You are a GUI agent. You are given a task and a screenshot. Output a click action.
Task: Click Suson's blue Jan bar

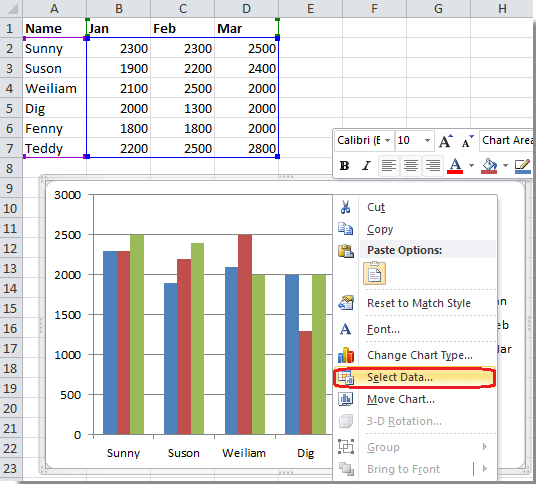[x=171, y=359]
